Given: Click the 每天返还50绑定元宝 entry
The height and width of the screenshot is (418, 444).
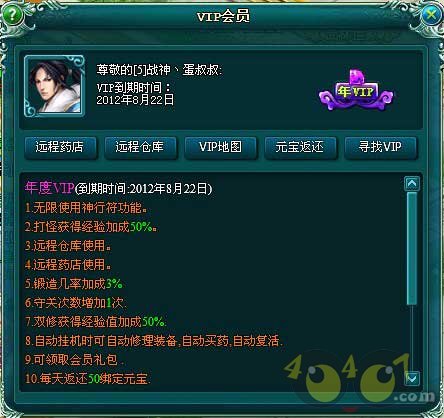Looking at the screenshot, I should [x=88, y=379].
